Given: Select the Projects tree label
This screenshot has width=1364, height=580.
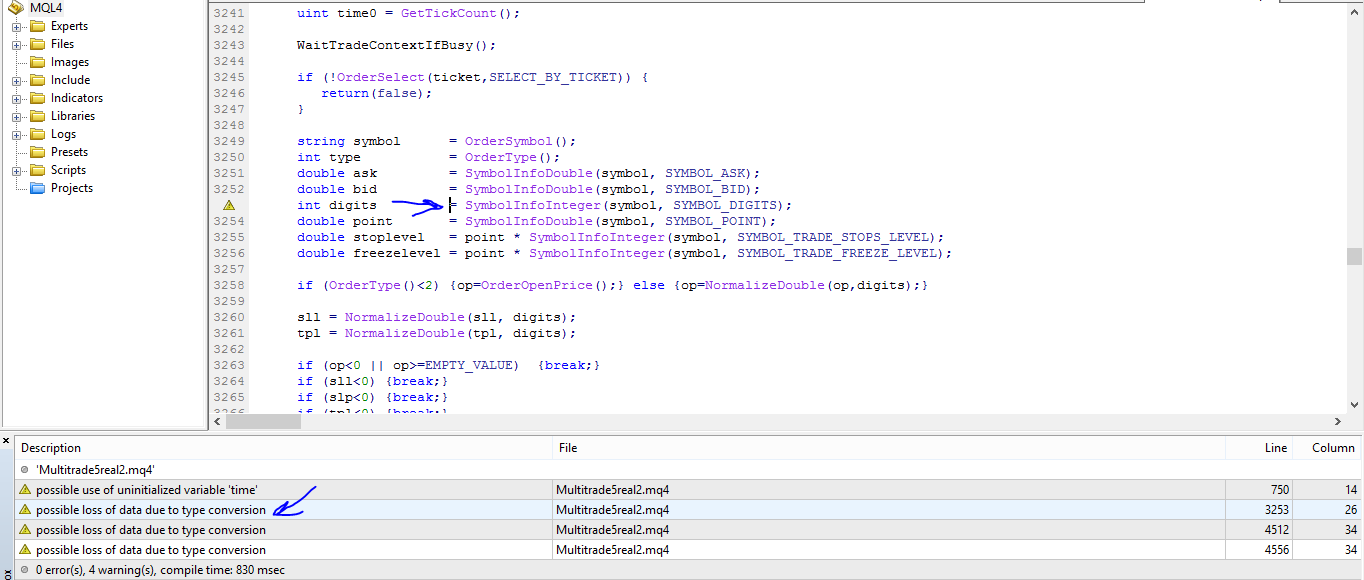Looking at the screenshot, I should click(x=72, y=188).
